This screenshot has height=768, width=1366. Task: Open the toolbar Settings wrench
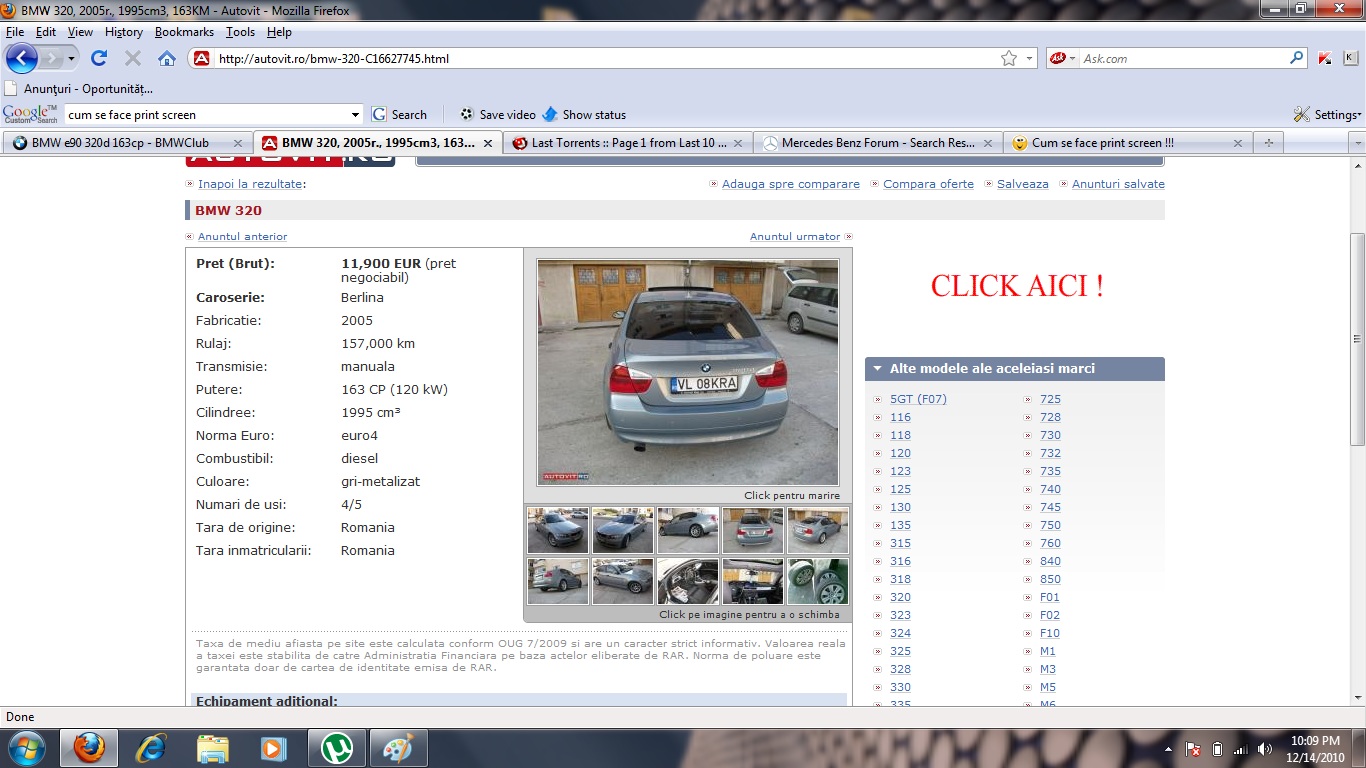pyautogui.click(x=1327, y=114)
